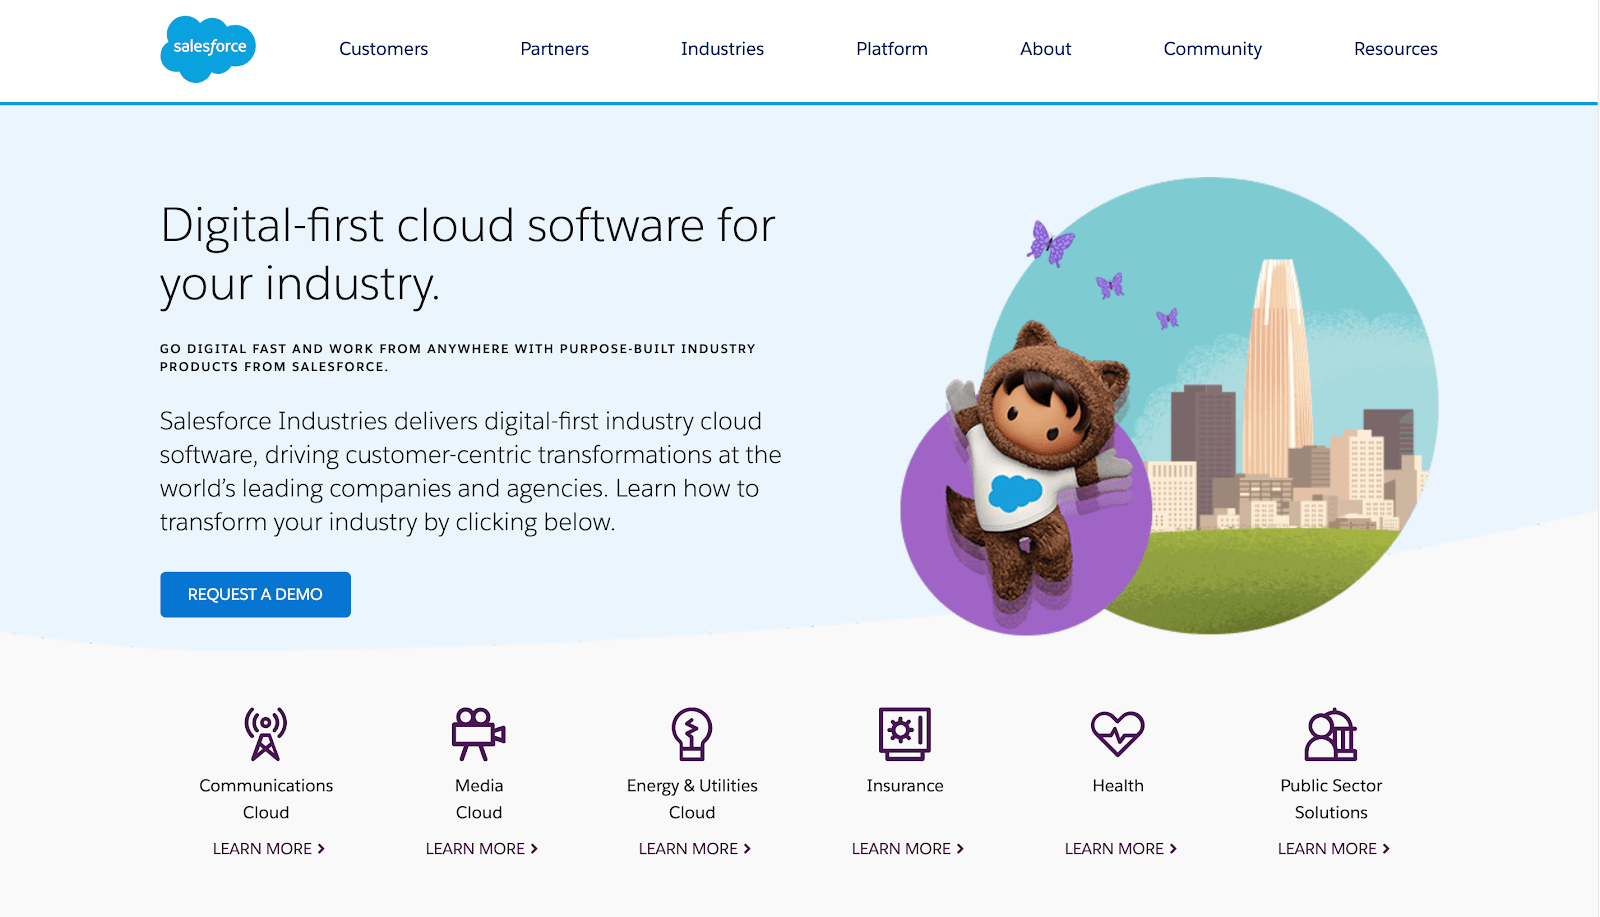Screen dimensions: 1600x917
Task: Click the Communications Cloud label
Action: click(x=266, y=799)
